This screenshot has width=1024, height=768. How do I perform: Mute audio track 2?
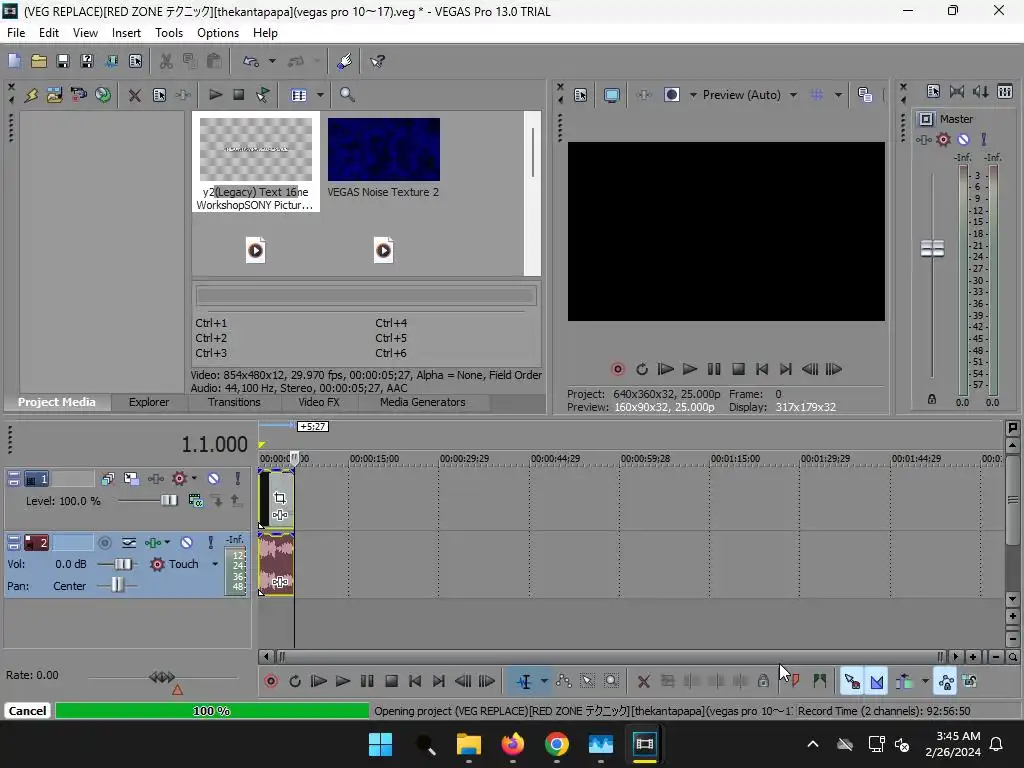187,543
